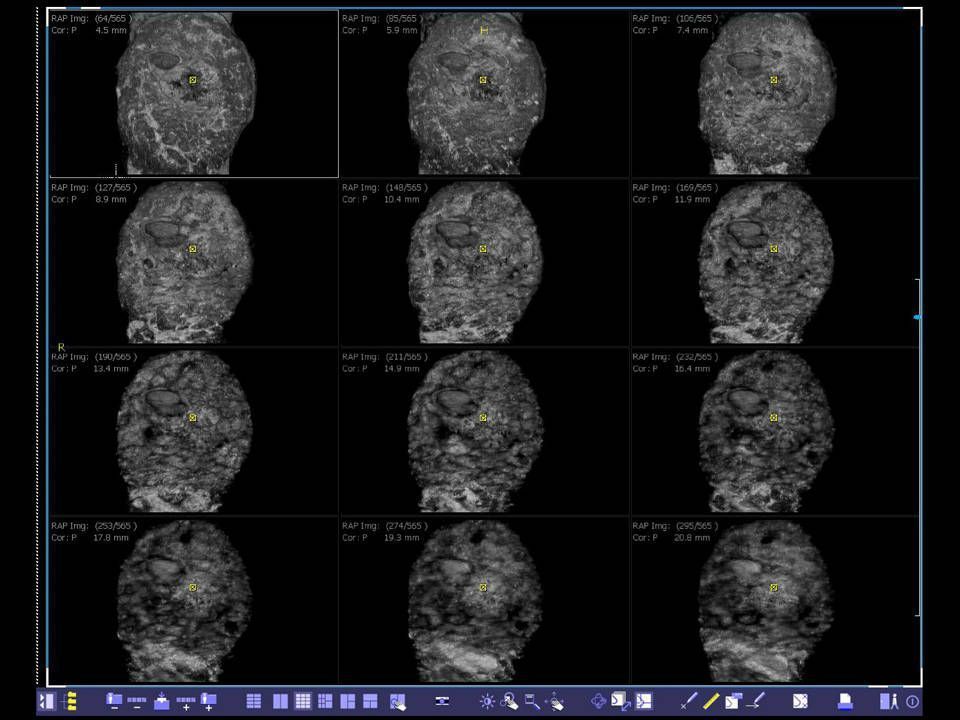The width and height of the screenshot is (960, 720).
Task: Choose the horizontal rows layout icon
Action: click(254, 701)
